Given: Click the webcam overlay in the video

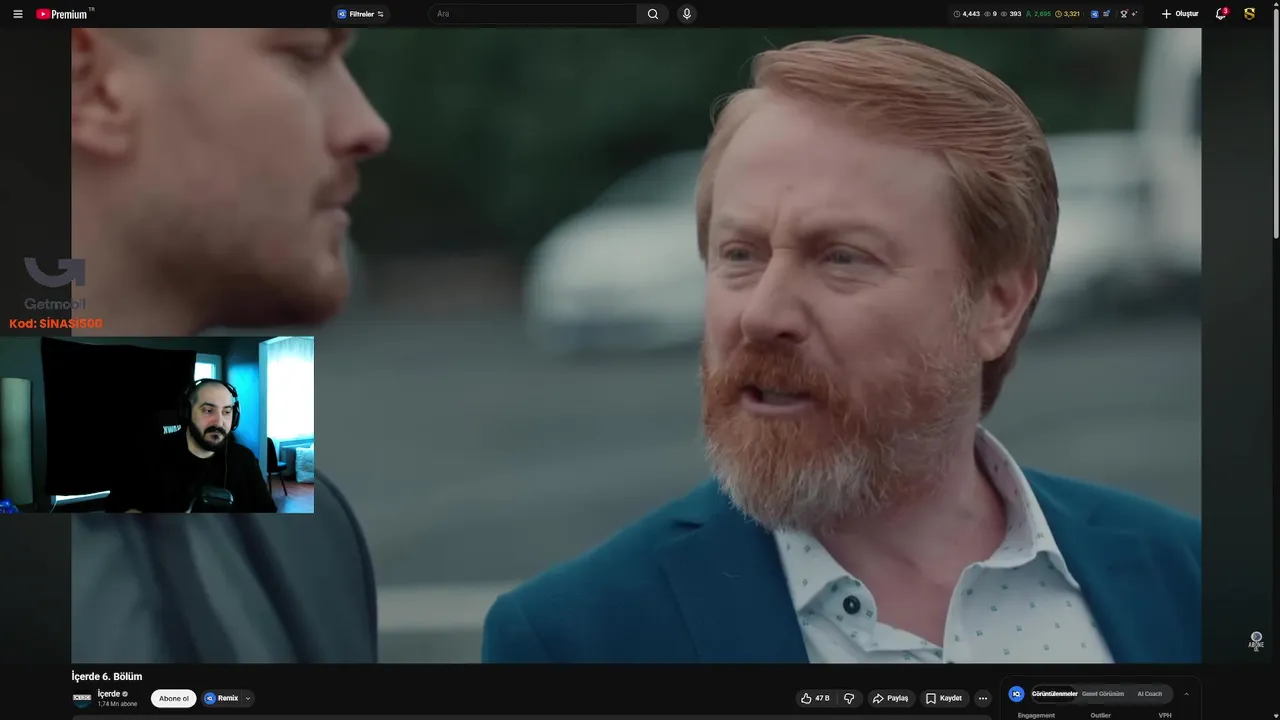Looking at the screenshot, I should point(157,425).
